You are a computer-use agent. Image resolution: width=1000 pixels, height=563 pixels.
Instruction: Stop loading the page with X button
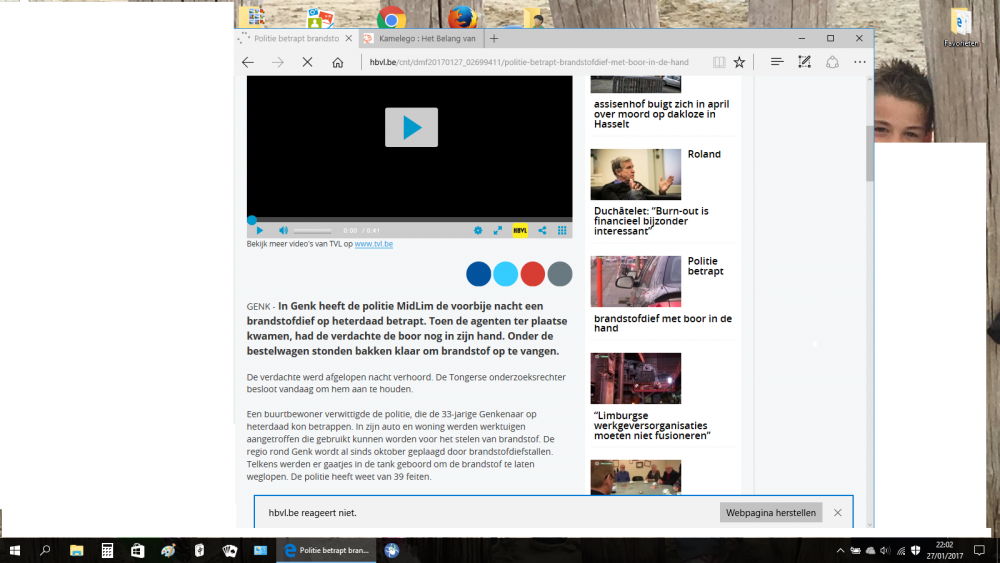307,62
